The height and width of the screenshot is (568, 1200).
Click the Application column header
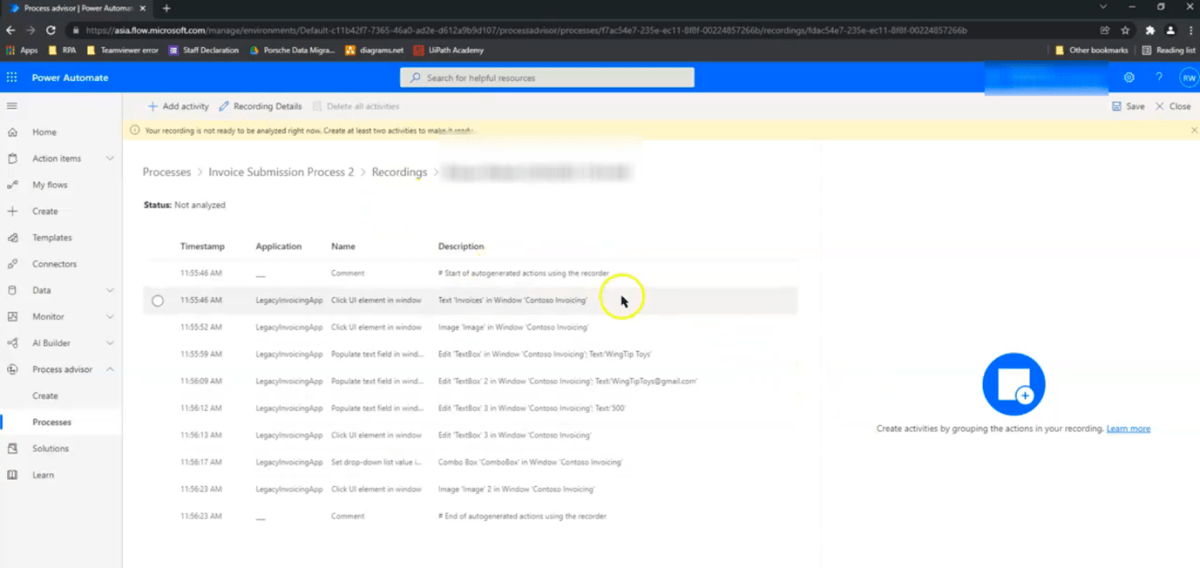[278, 246]
